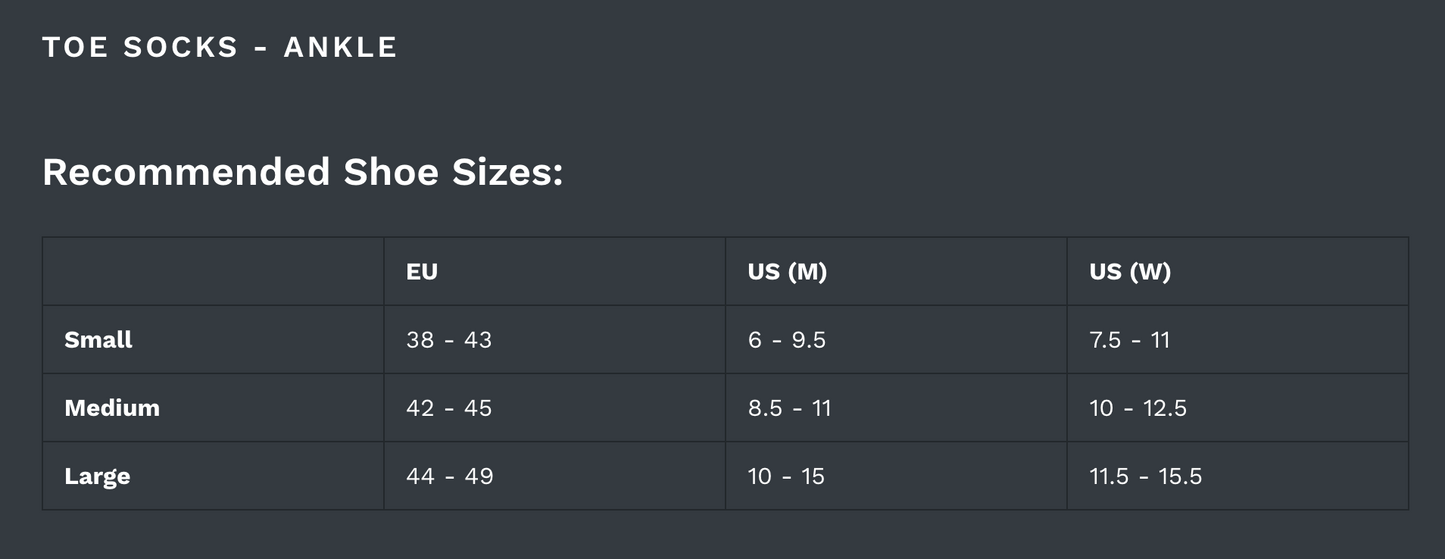Click the 6 - 9.5 men's size cell
This screenshot has height=559, width=1445.
(x=787, y=340)
